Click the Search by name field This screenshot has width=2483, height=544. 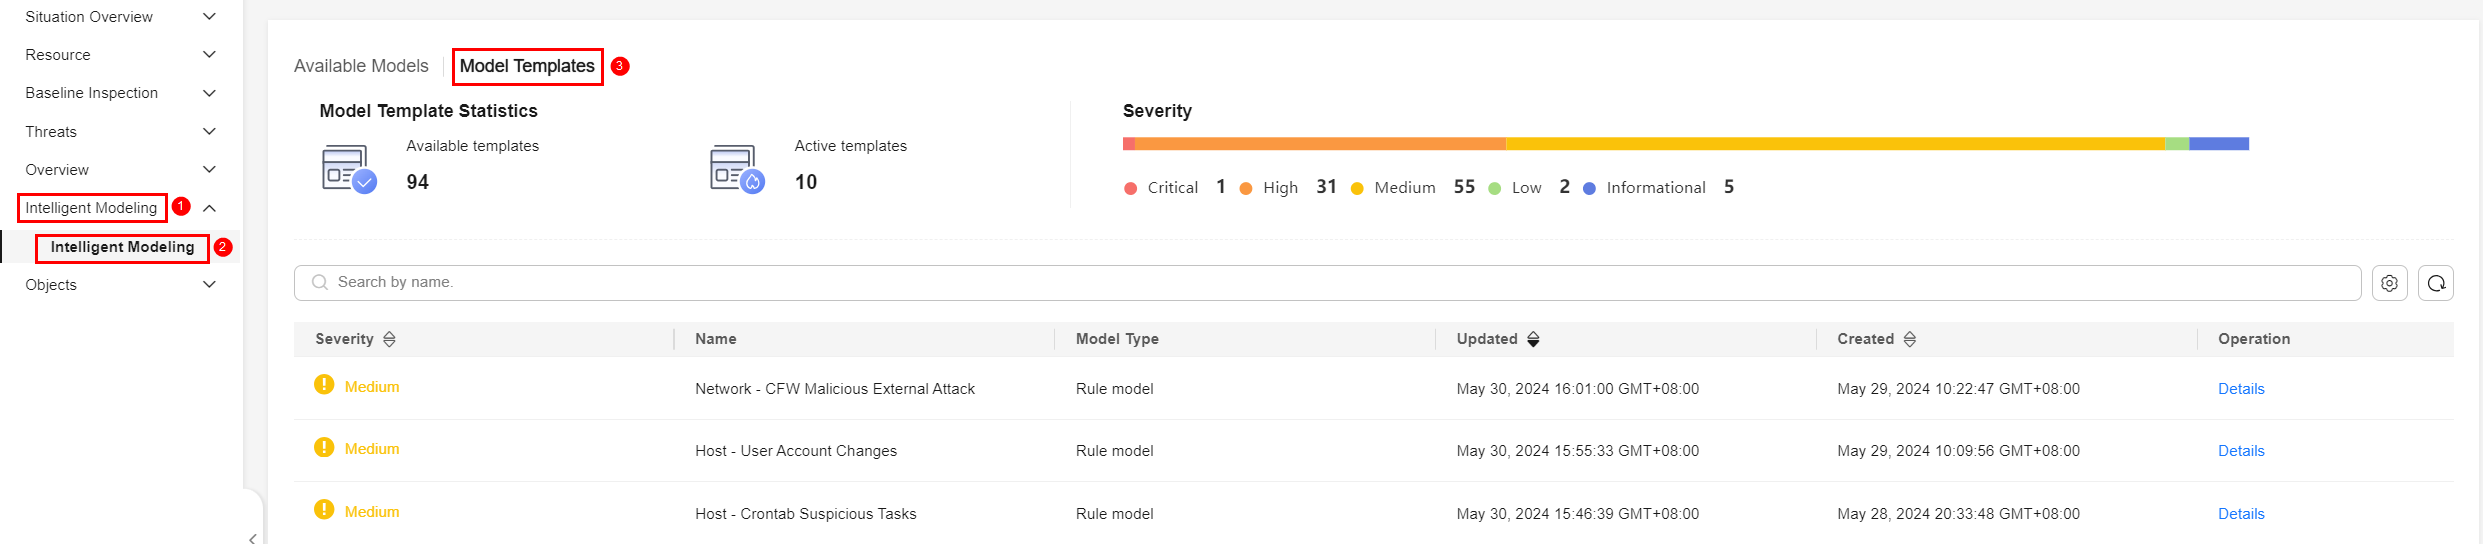1340,283
